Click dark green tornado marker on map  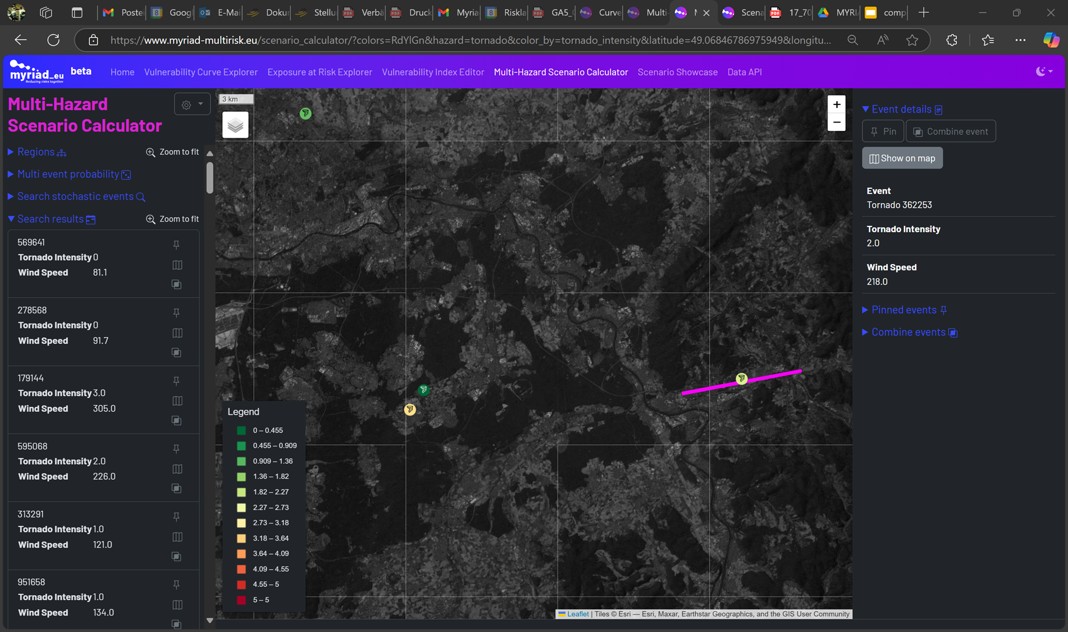[424, 390]
